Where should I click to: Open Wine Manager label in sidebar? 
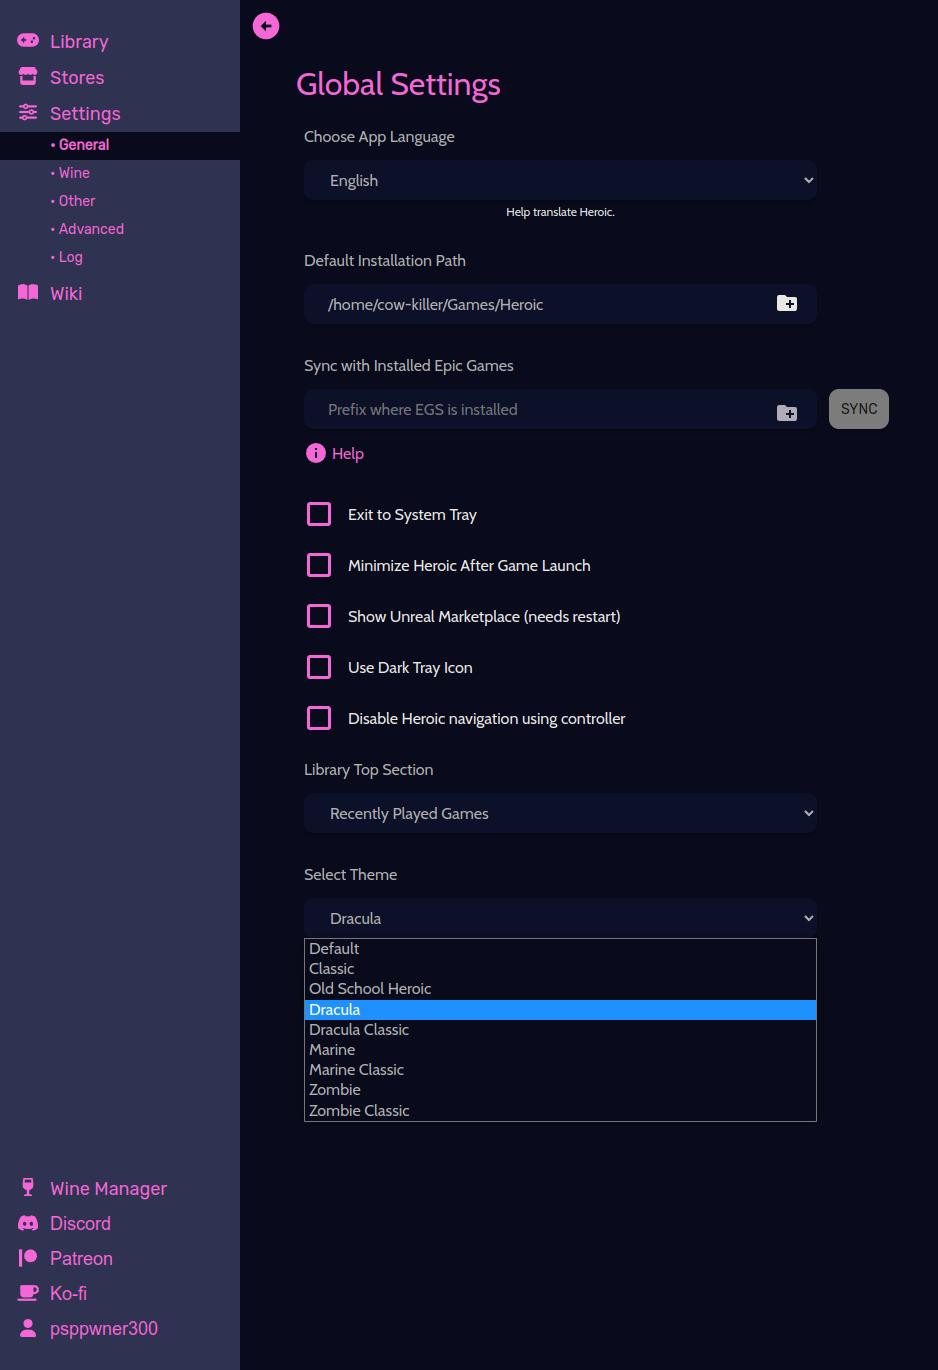(x=108, y=1188)
